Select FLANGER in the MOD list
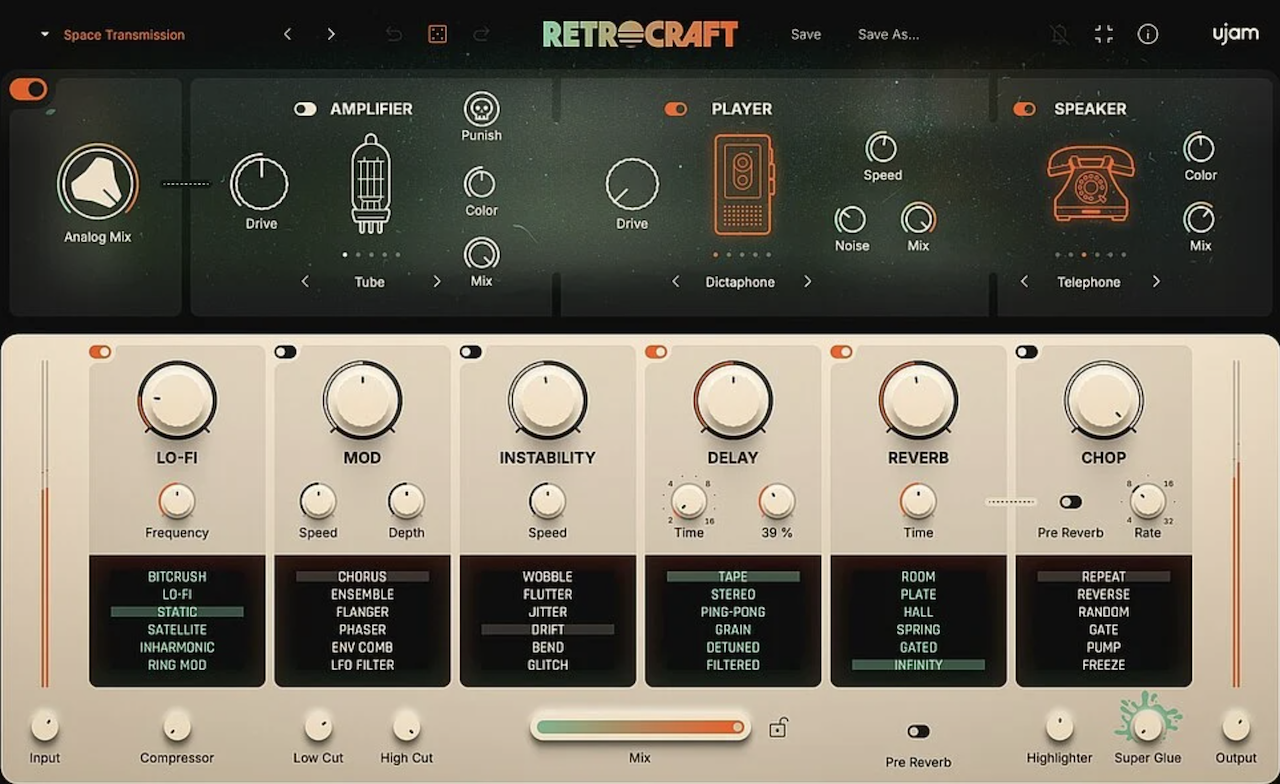This screenshot has height=784, width=1280. [x=362, y=612]
